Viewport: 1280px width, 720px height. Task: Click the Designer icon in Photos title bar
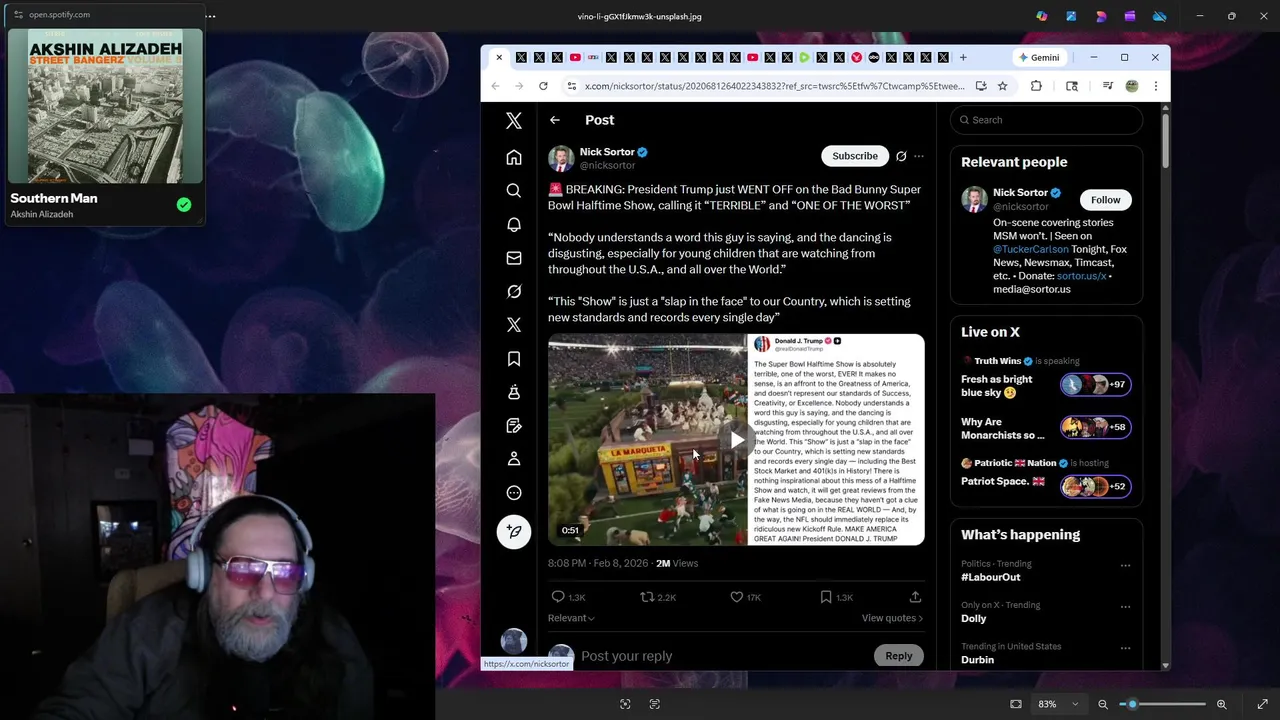[x=1101, y=16]
